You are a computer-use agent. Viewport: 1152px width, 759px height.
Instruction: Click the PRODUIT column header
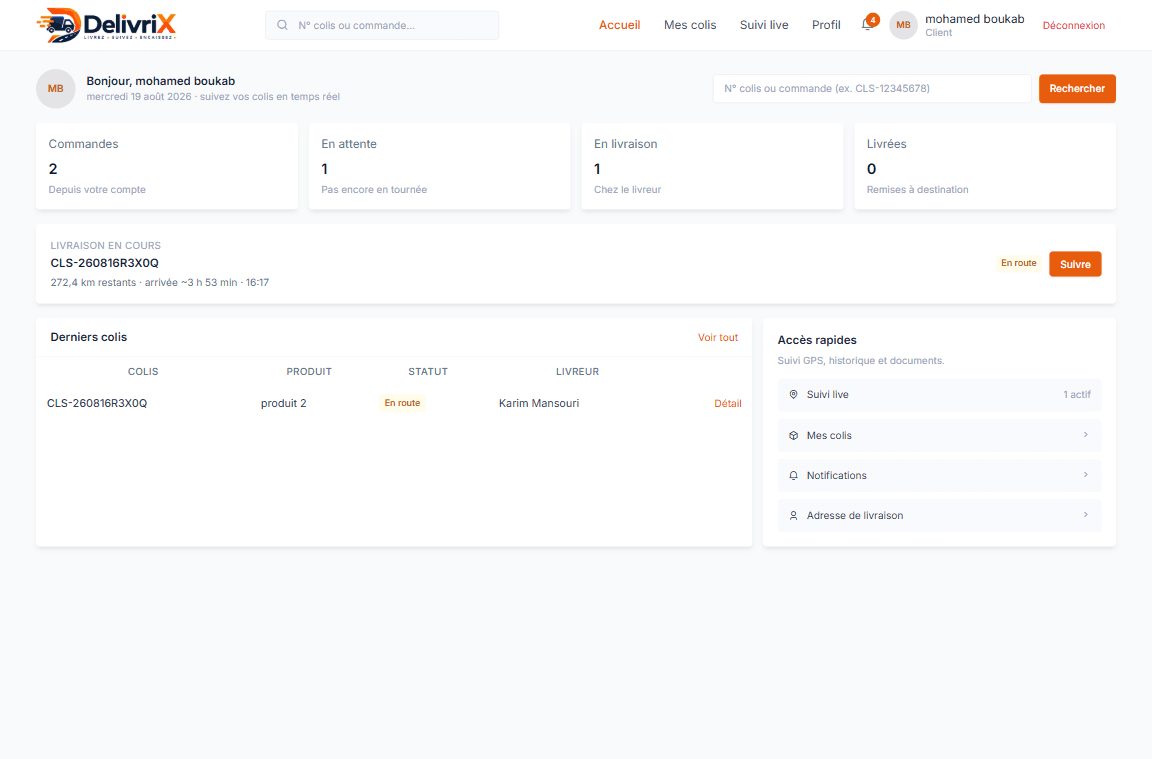pos(309,372)
